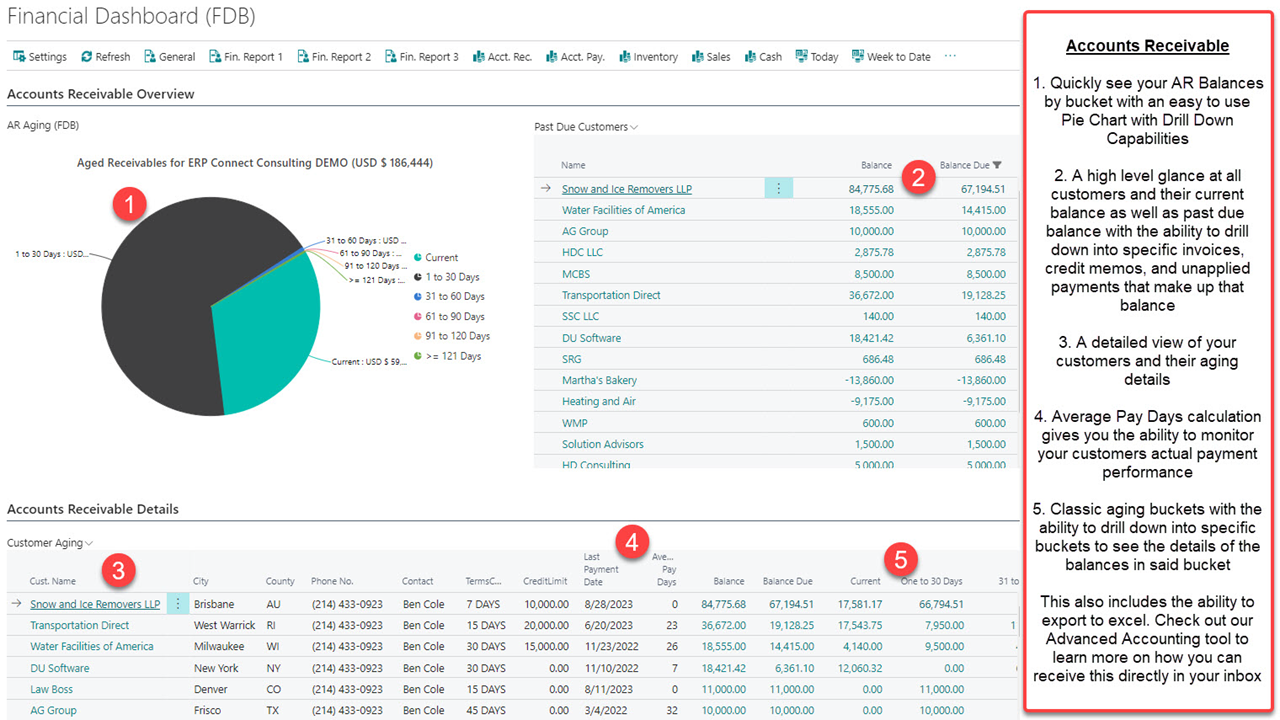This screenshot has height=720, width=1280.
Task: Open Transportation Direct in Past Due list
Action: coord(611,295)
